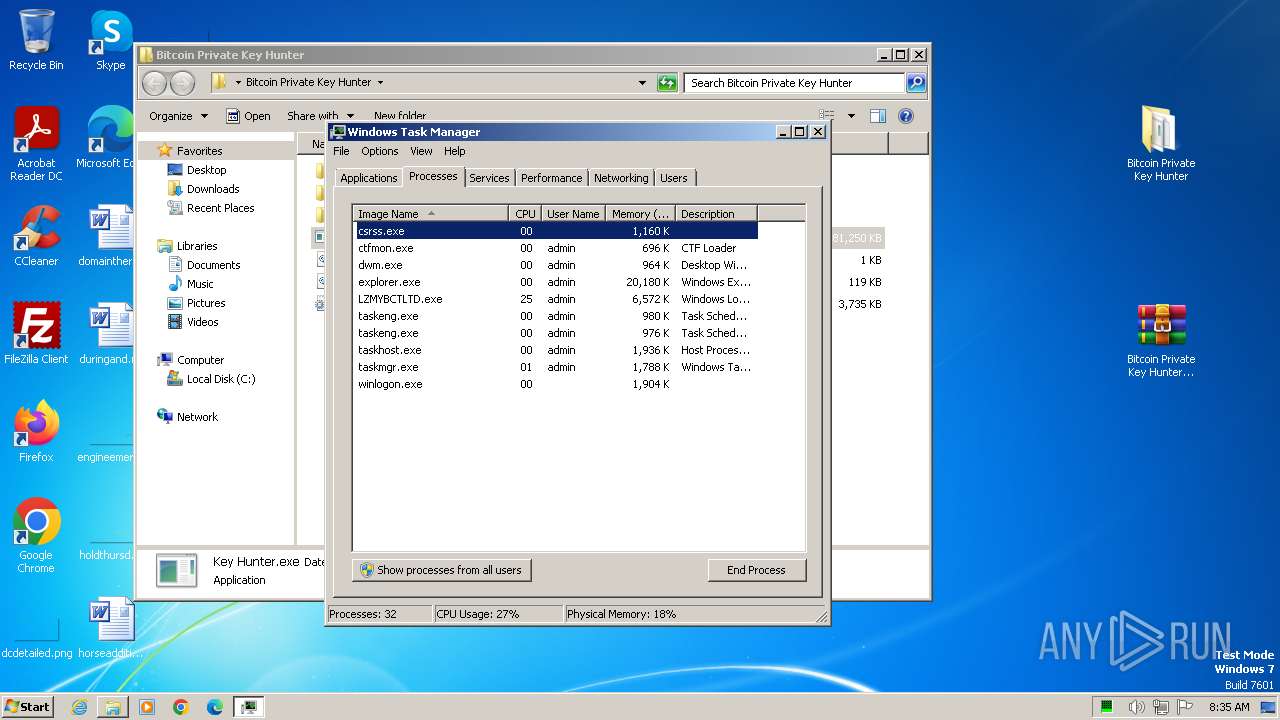Sort processes by Image Name column
Screen dimensions: 1280x720
[430, 214]
